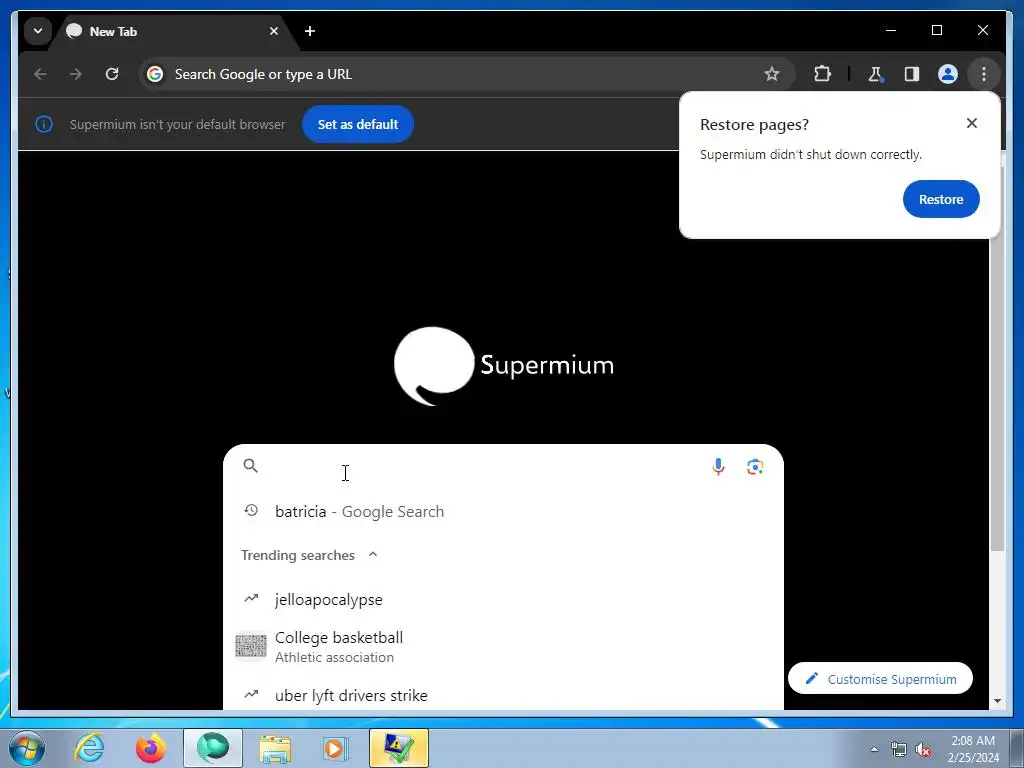The image size is (1024, 768).
Task: Toggle the side panel icon
Action: [912, 74]
